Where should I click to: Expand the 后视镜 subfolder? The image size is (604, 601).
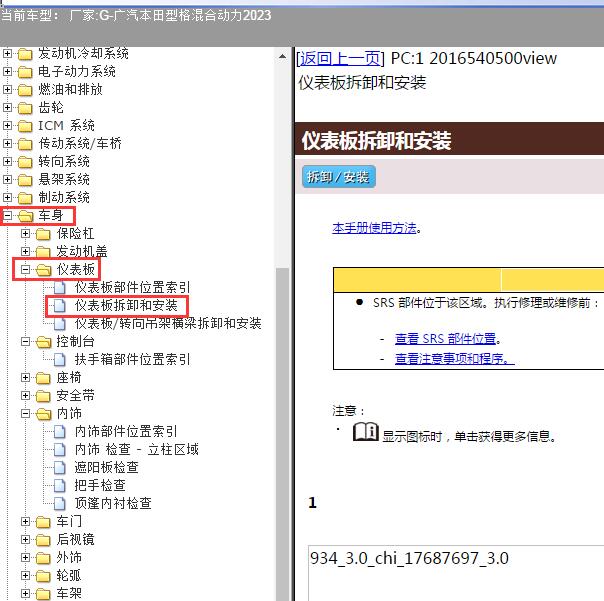tap(25, 539)
